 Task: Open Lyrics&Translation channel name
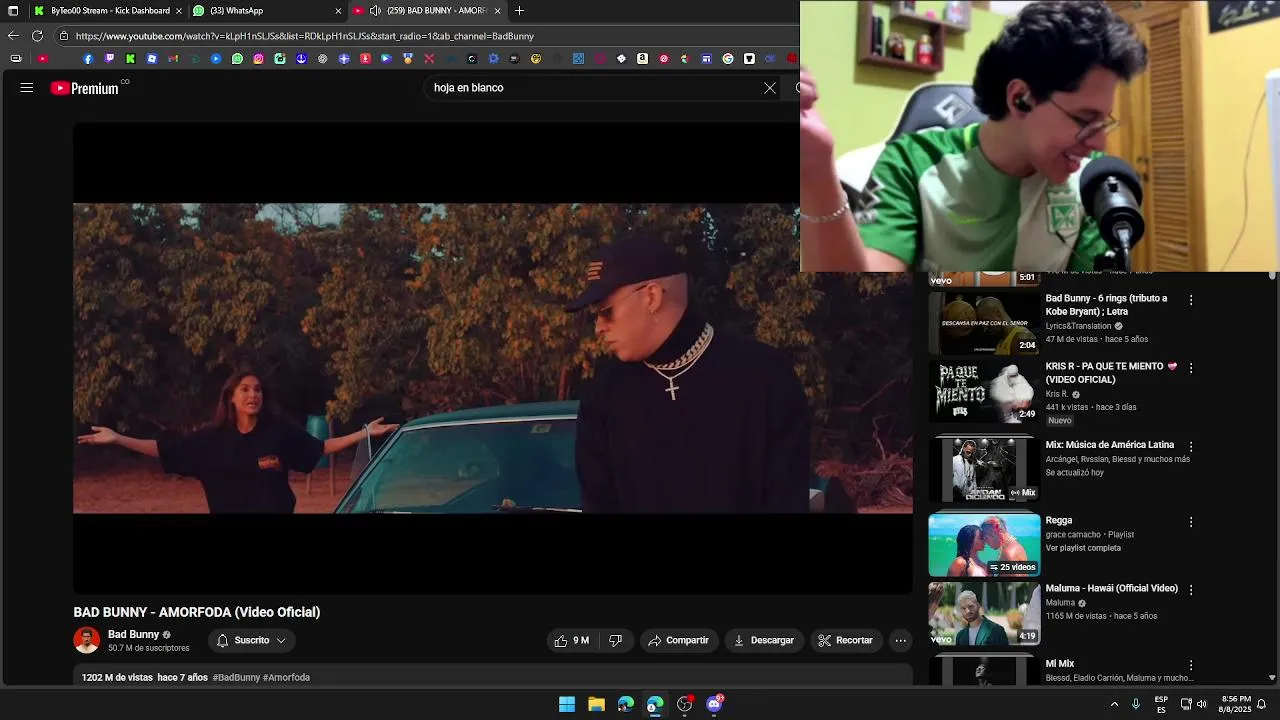(x=1078, y=326)
